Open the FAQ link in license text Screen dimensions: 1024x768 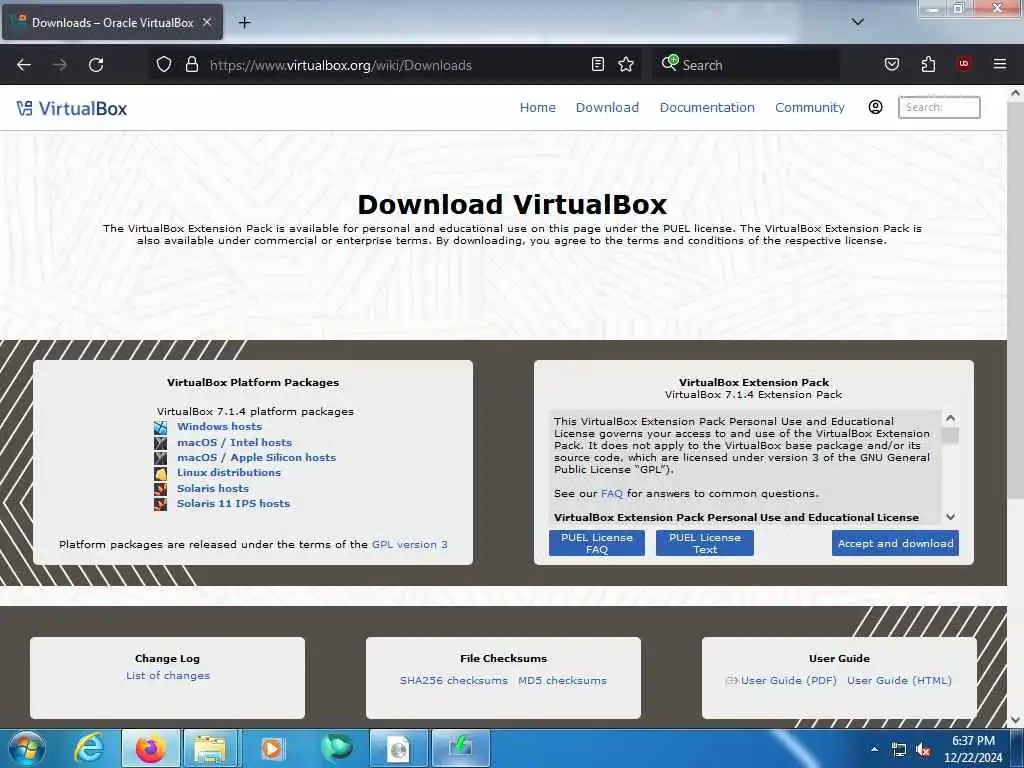tap(612, 493)
